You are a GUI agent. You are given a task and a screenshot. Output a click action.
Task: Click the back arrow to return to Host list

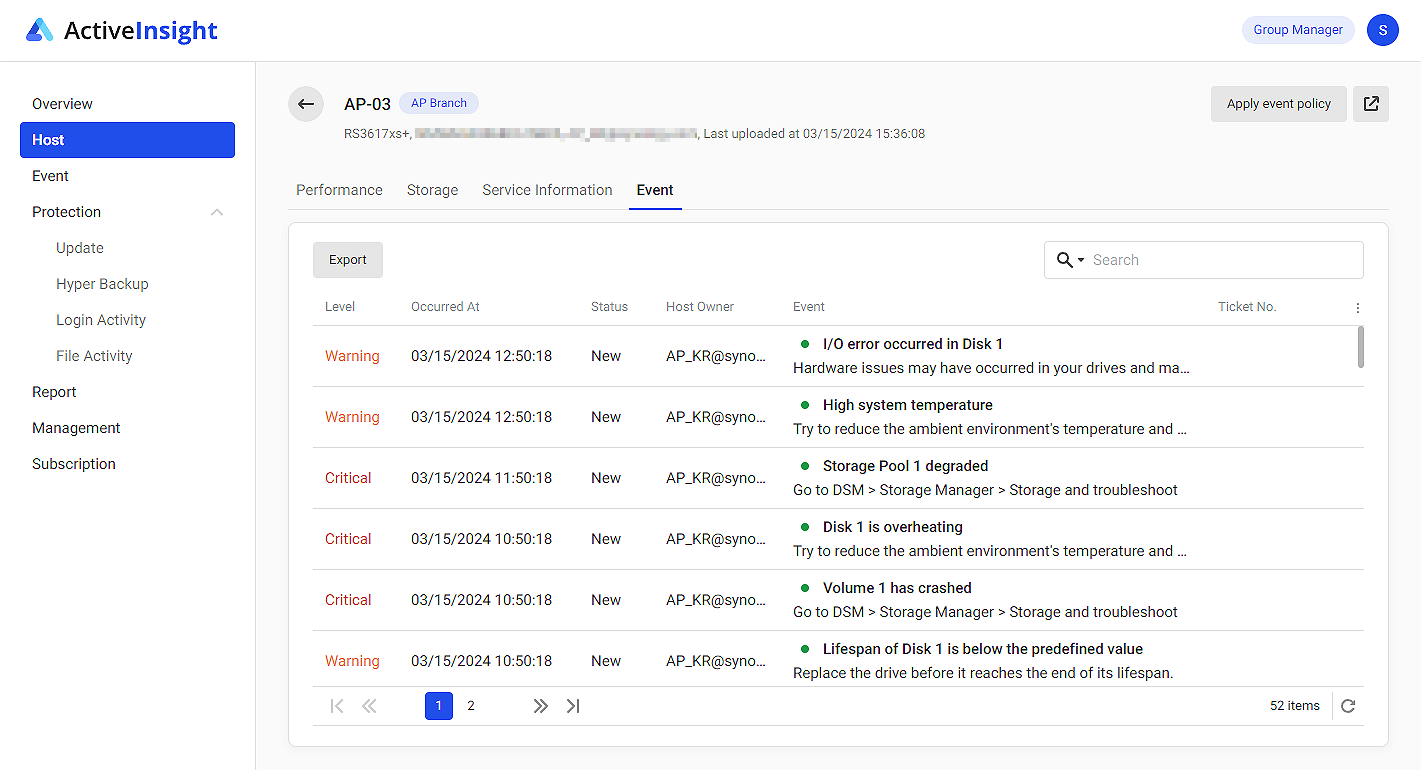pos(306,104)
